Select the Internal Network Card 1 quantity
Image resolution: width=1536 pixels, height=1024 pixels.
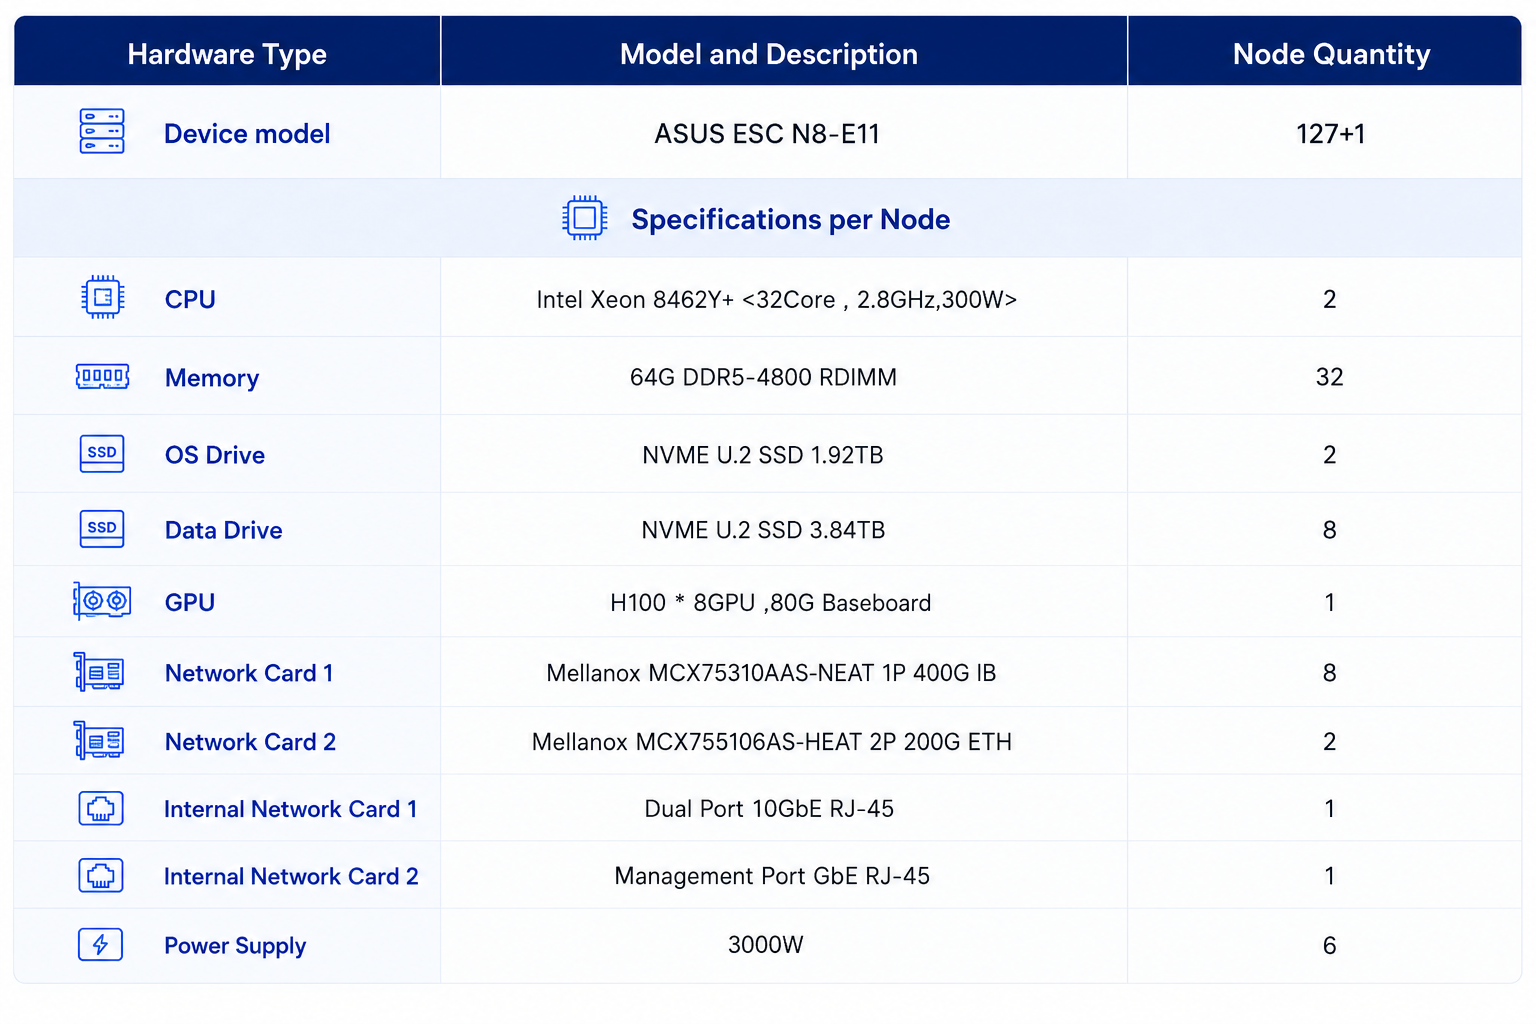(1329, 809)
